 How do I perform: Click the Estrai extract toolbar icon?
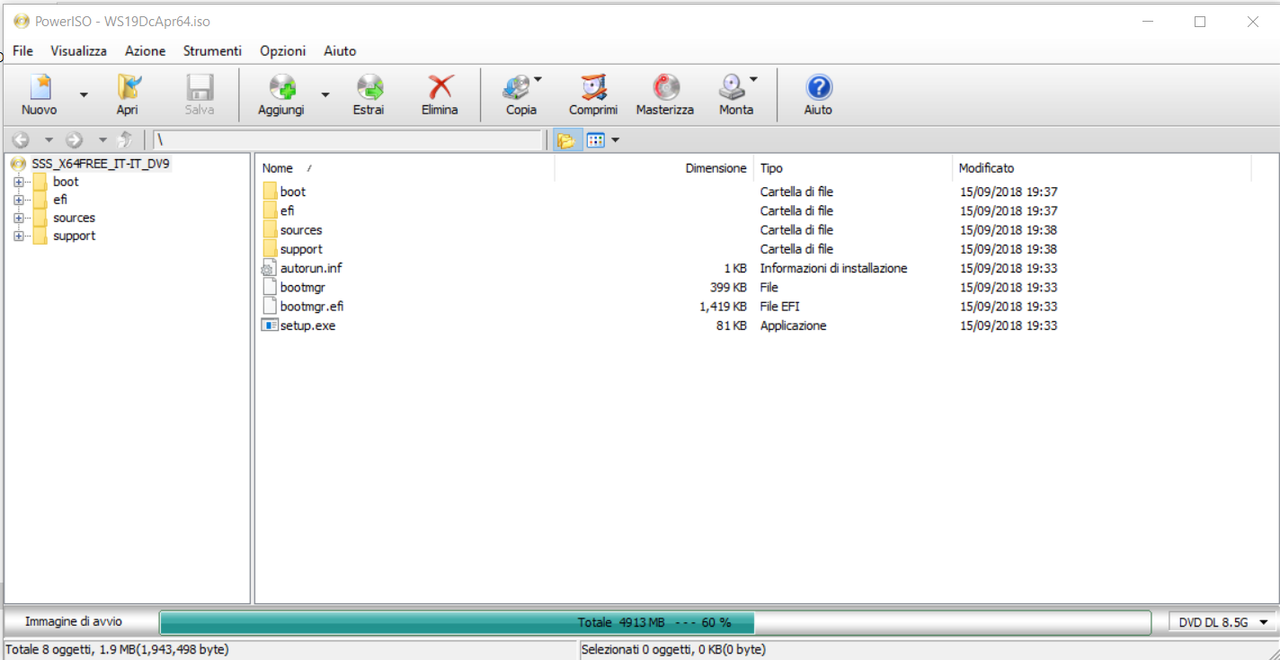tap(369, 87)
